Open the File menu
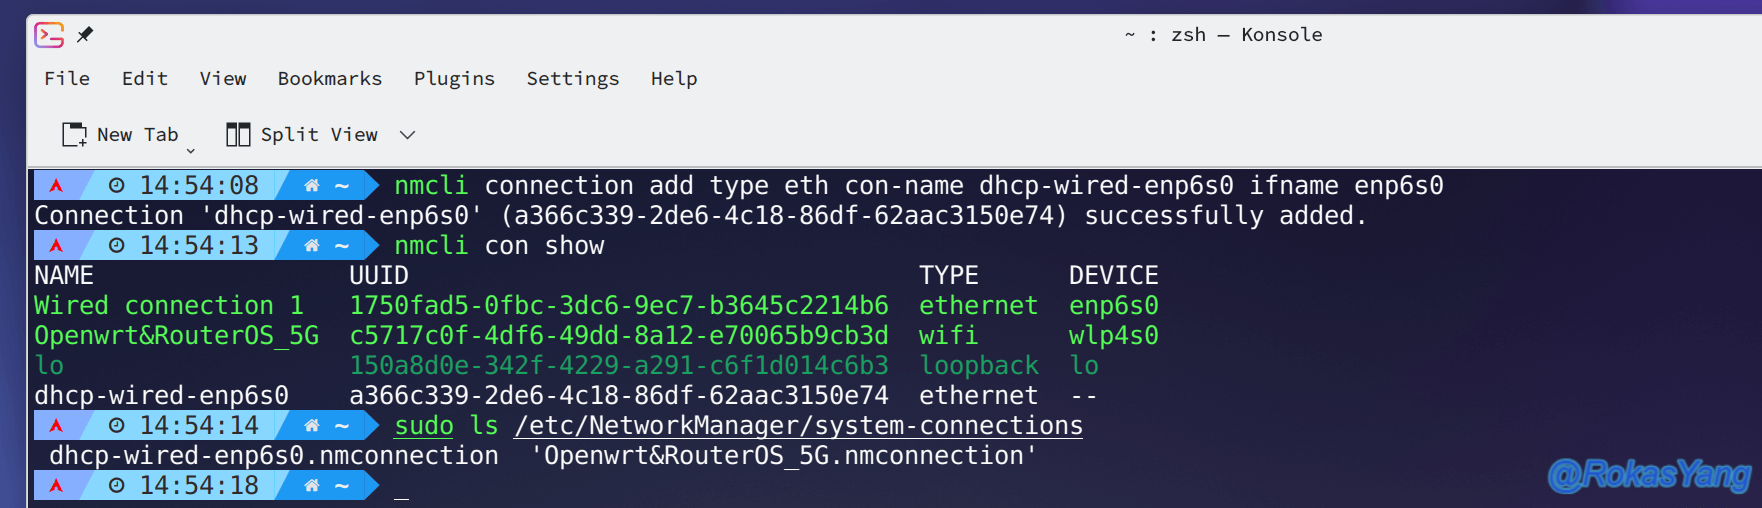 (67, 78)
